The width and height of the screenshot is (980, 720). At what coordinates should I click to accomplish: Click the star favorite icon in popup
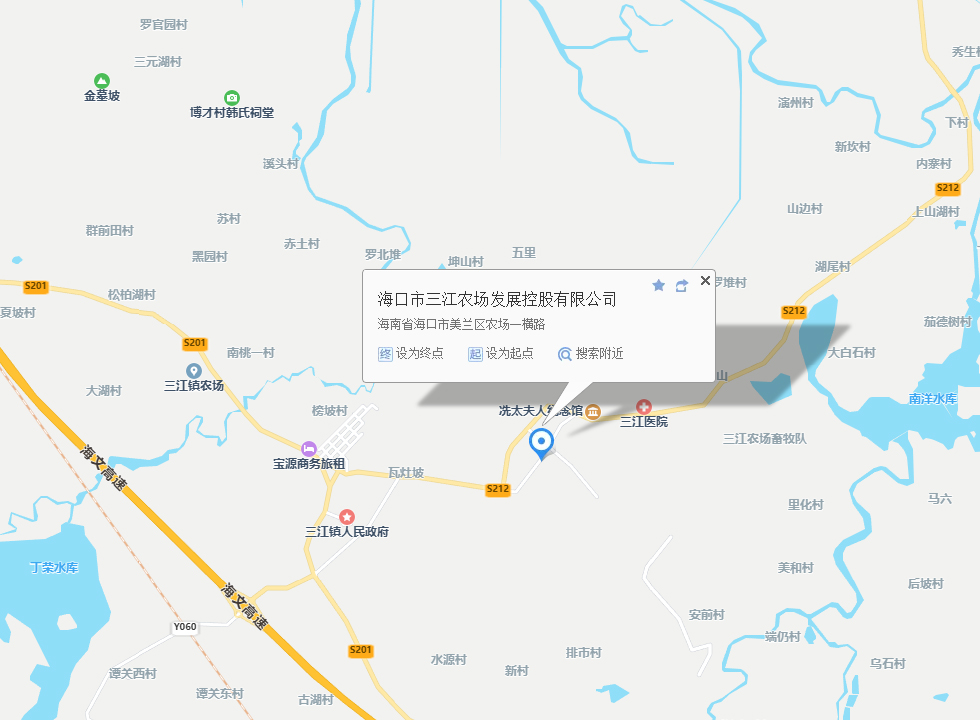[x=658, y=286]
